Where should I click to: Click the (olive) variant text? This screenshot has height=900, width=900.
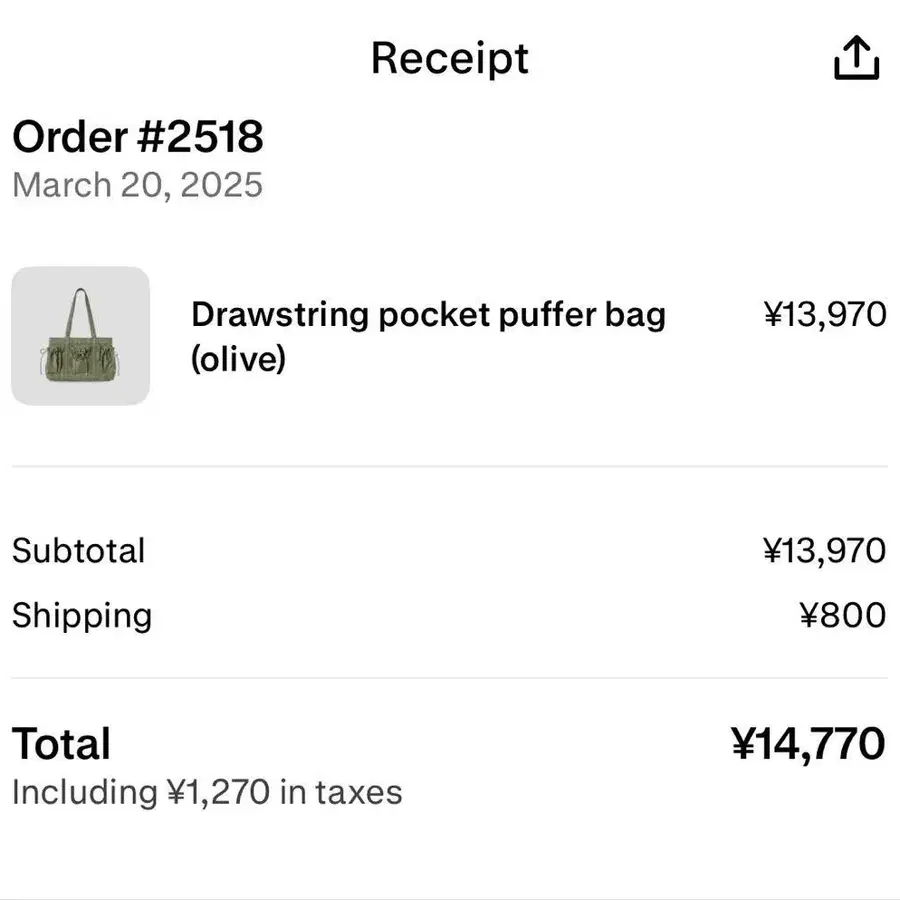pos(238,358)
